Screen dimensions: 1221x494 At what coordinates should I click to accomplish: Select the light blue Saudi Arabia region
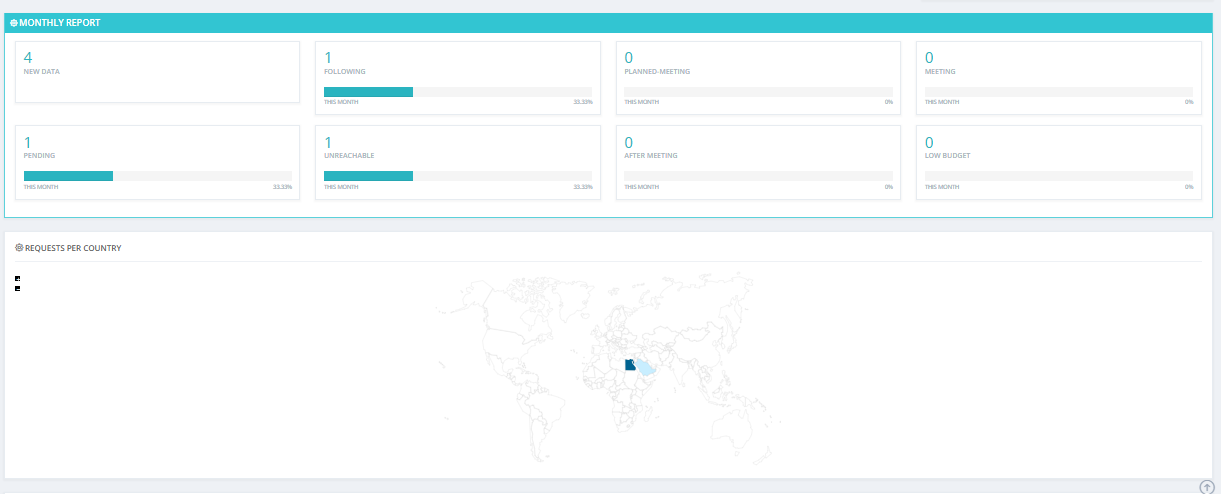click(x=647, y=369)
